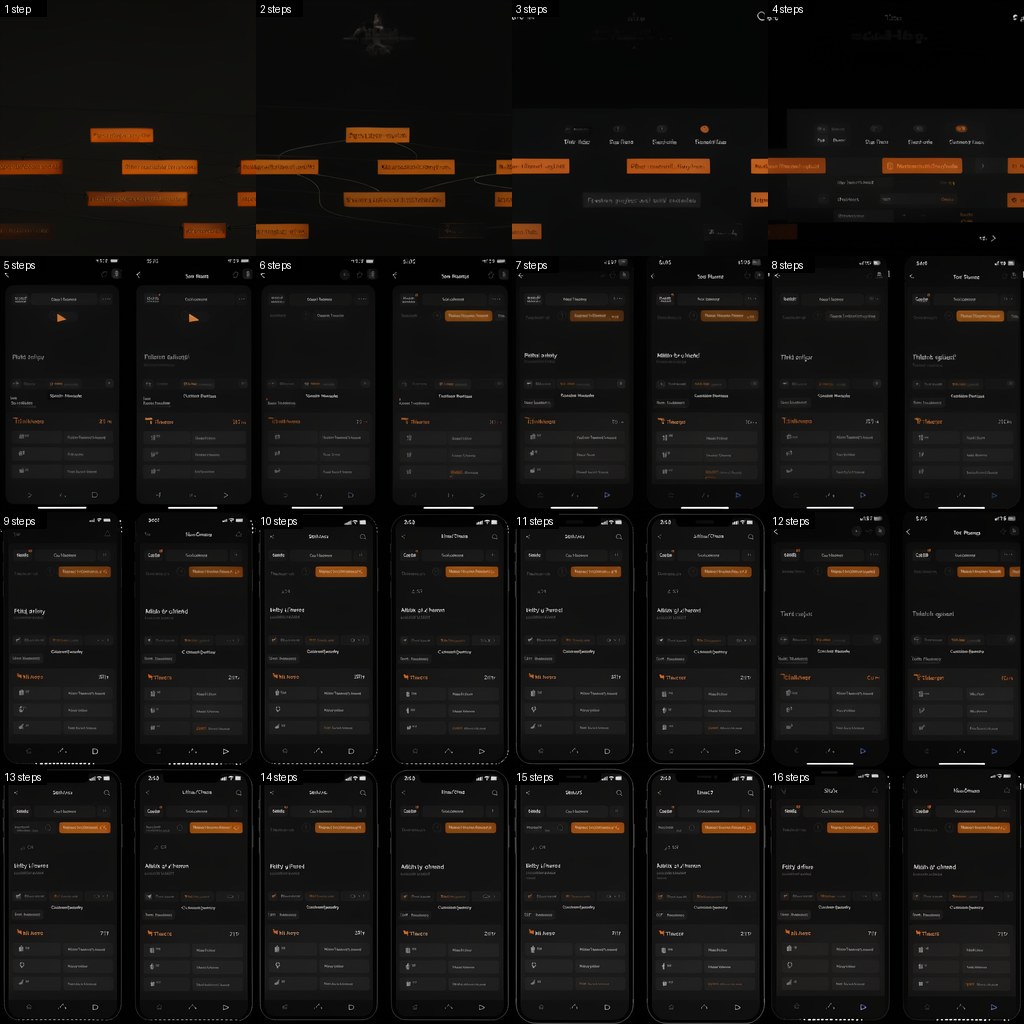Tap home nav icon in 15 steps right phone
Screen dimensions: 1024x1024
[x=671, y=1007]
